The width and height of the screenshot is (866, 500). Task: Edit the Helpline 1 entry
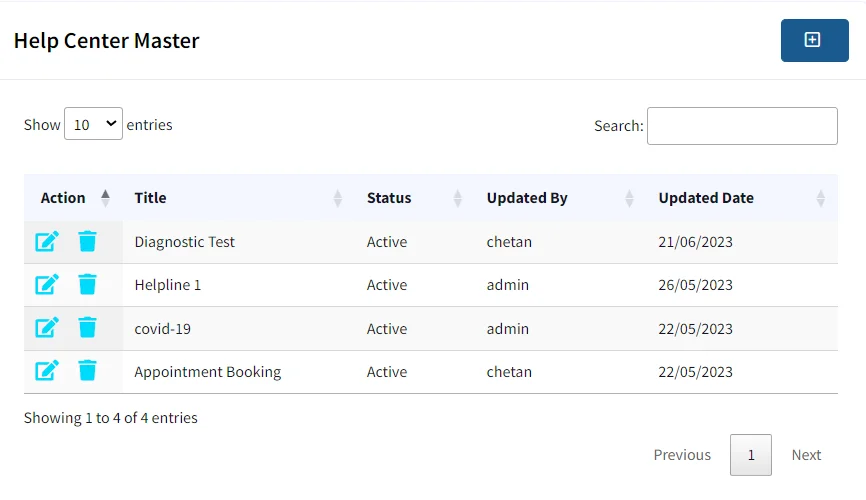click(x=47, y=285)
